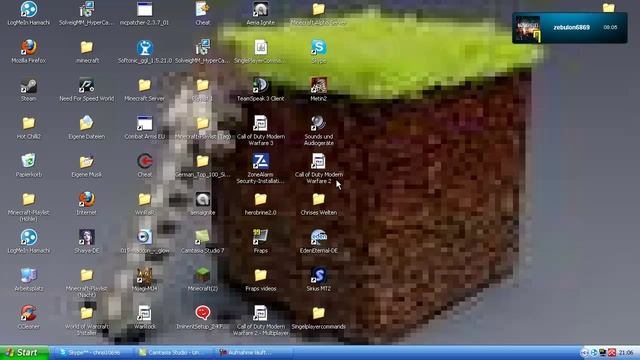Select the herobrine2.0 folder
Image resolution: width=640 pixels, height=360 pixels.
pyautogui.click(x=260, y=199)
